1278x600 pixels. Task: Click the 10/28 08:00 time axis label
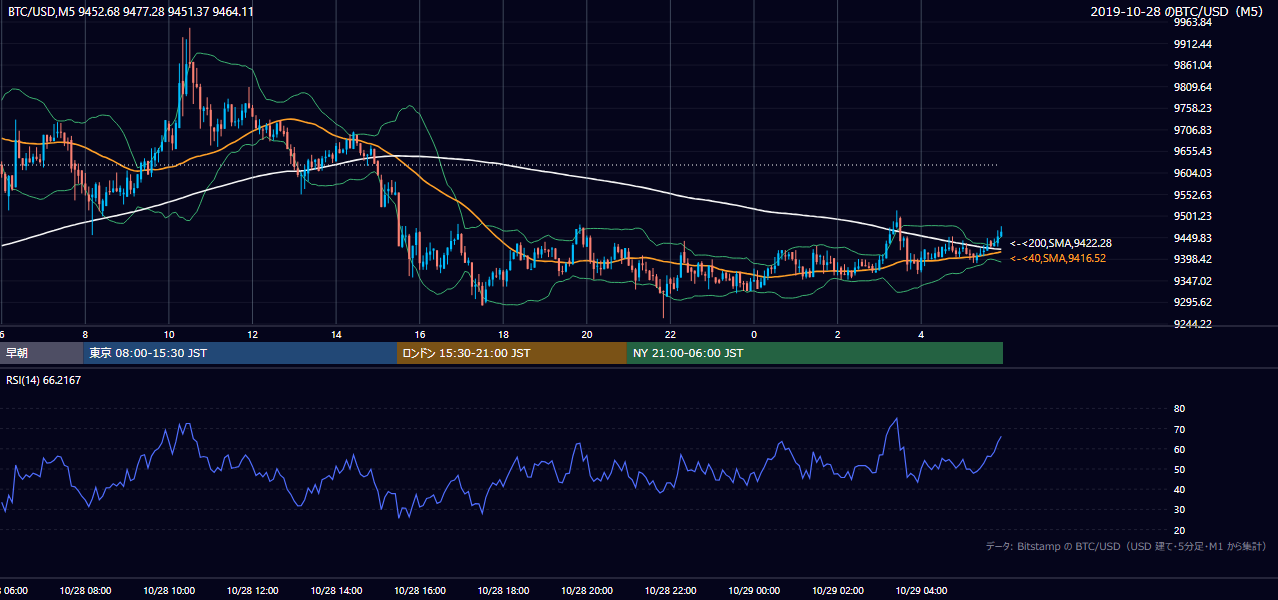[x=85, y=591]
